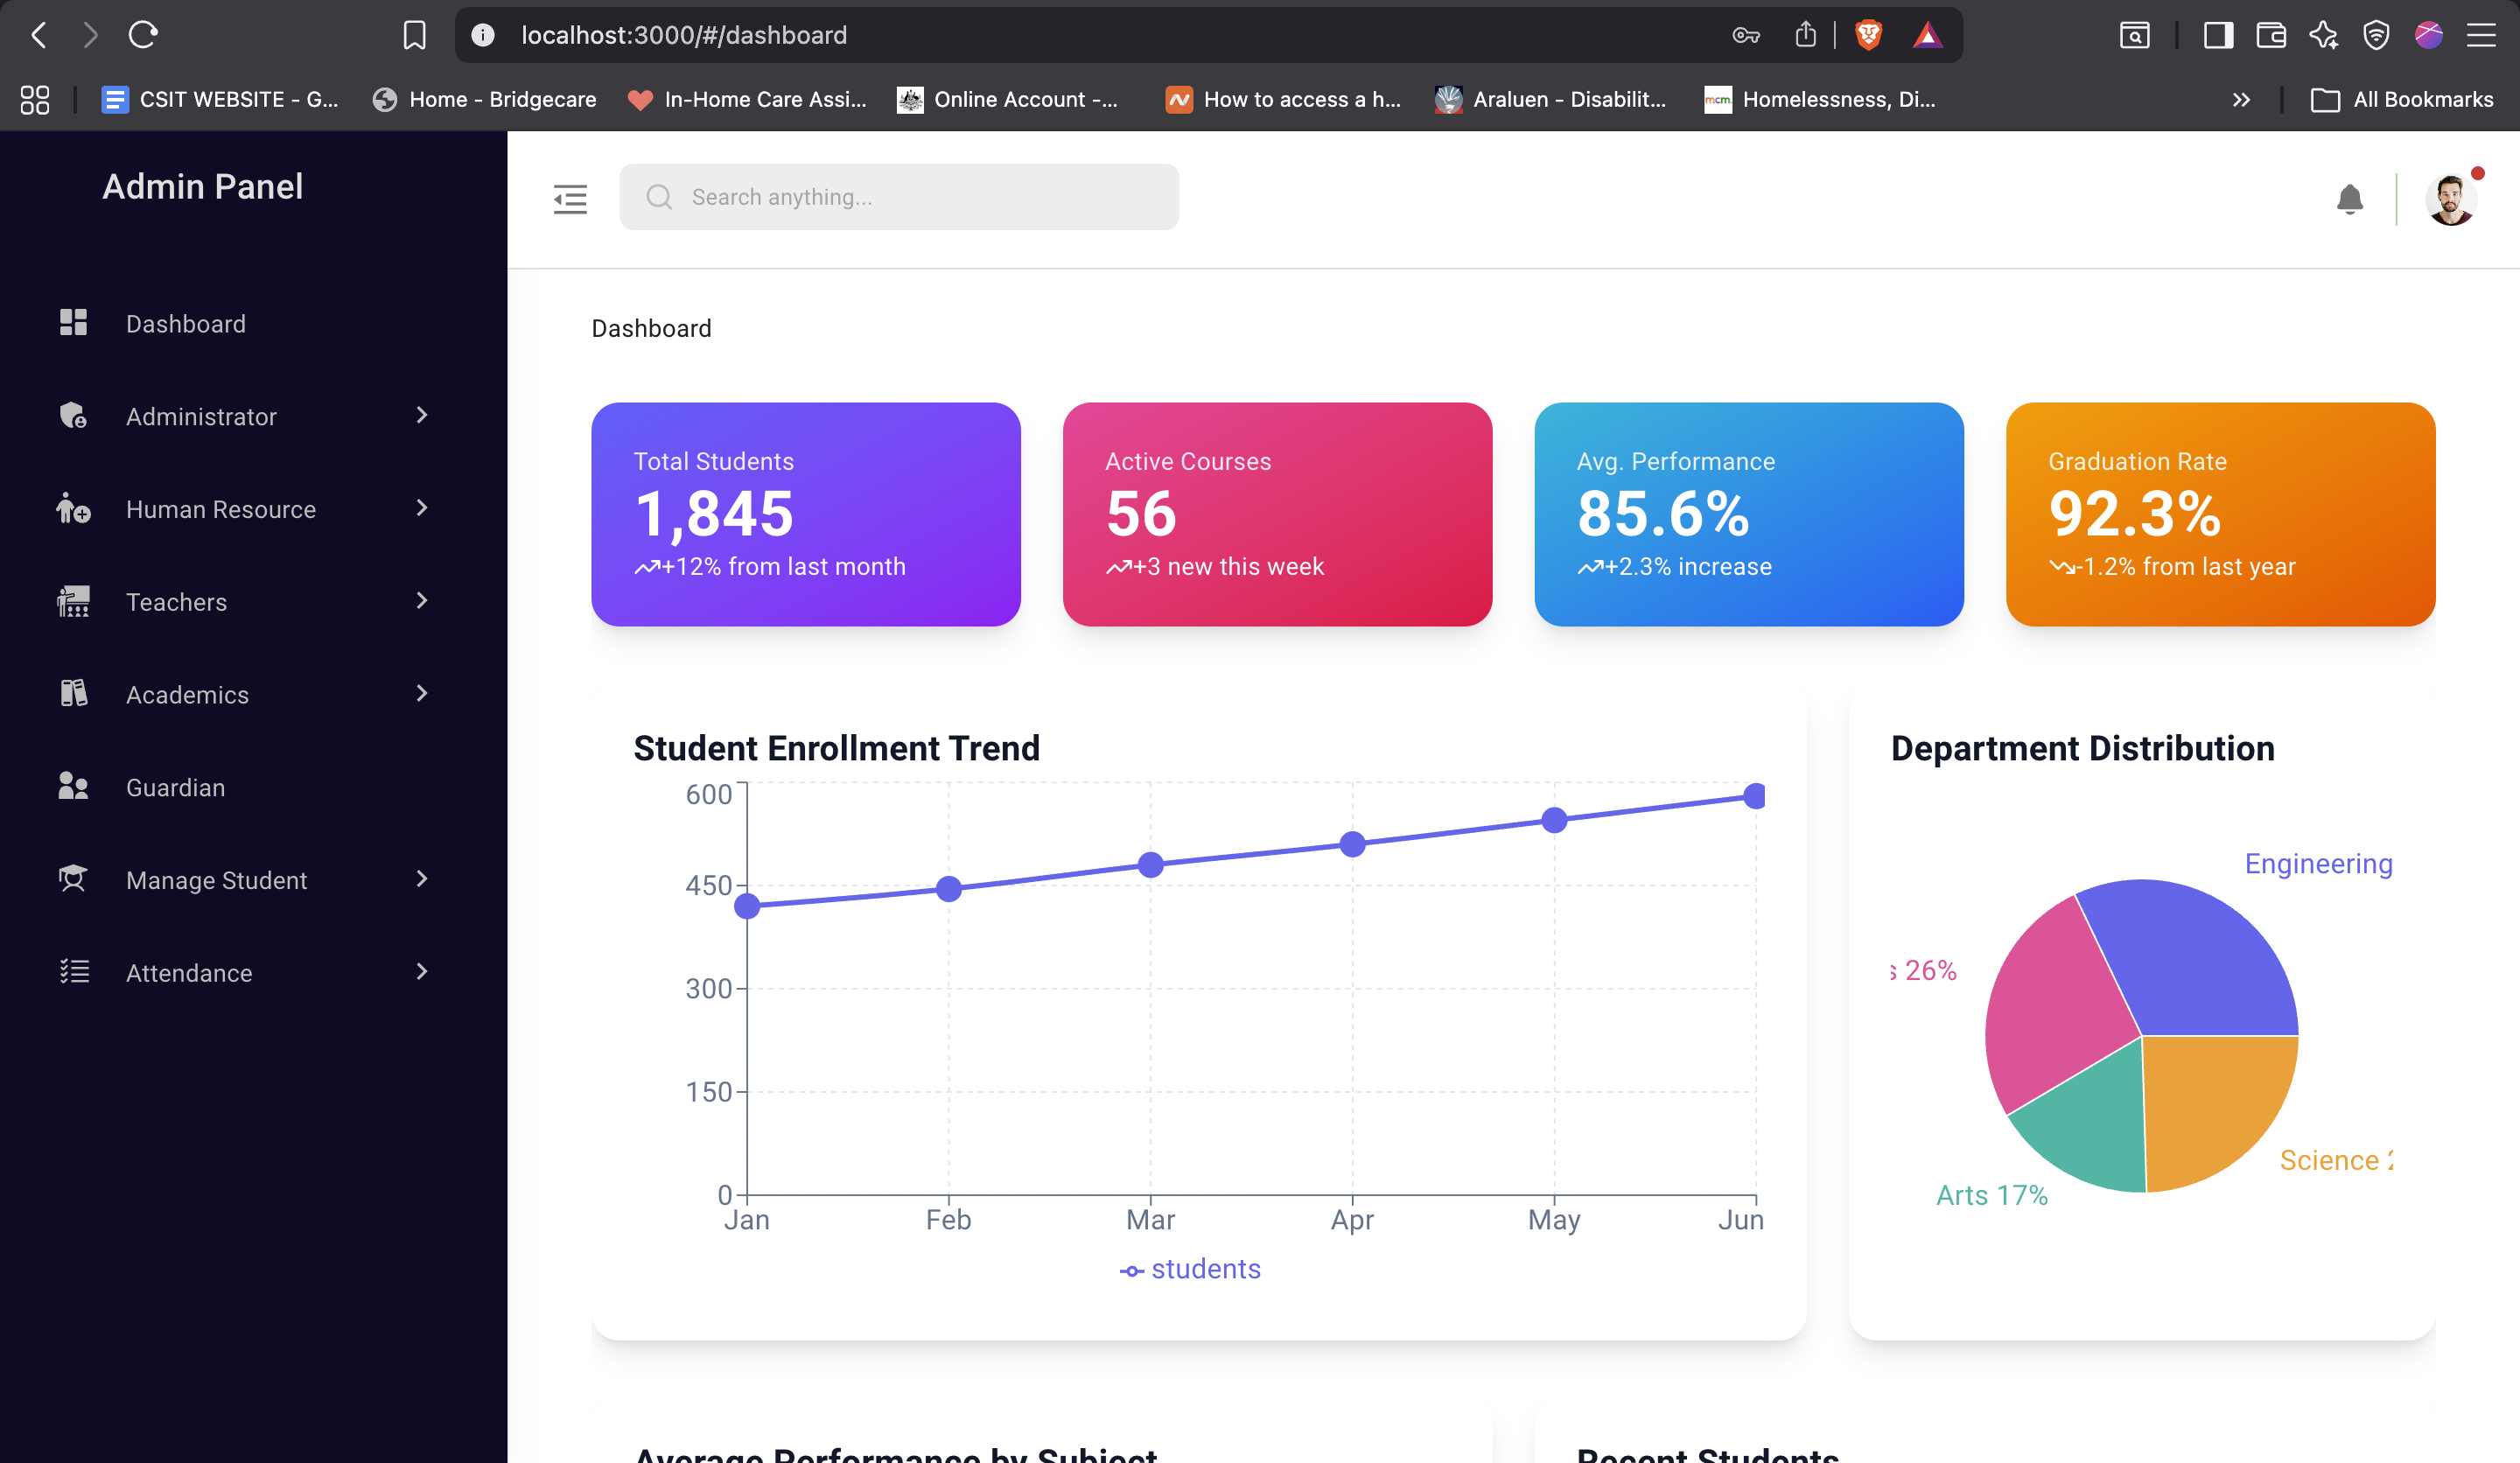Expand the Teachers submenu chevron
This screenshot has width=2520, height=1463.
point(421,600)
